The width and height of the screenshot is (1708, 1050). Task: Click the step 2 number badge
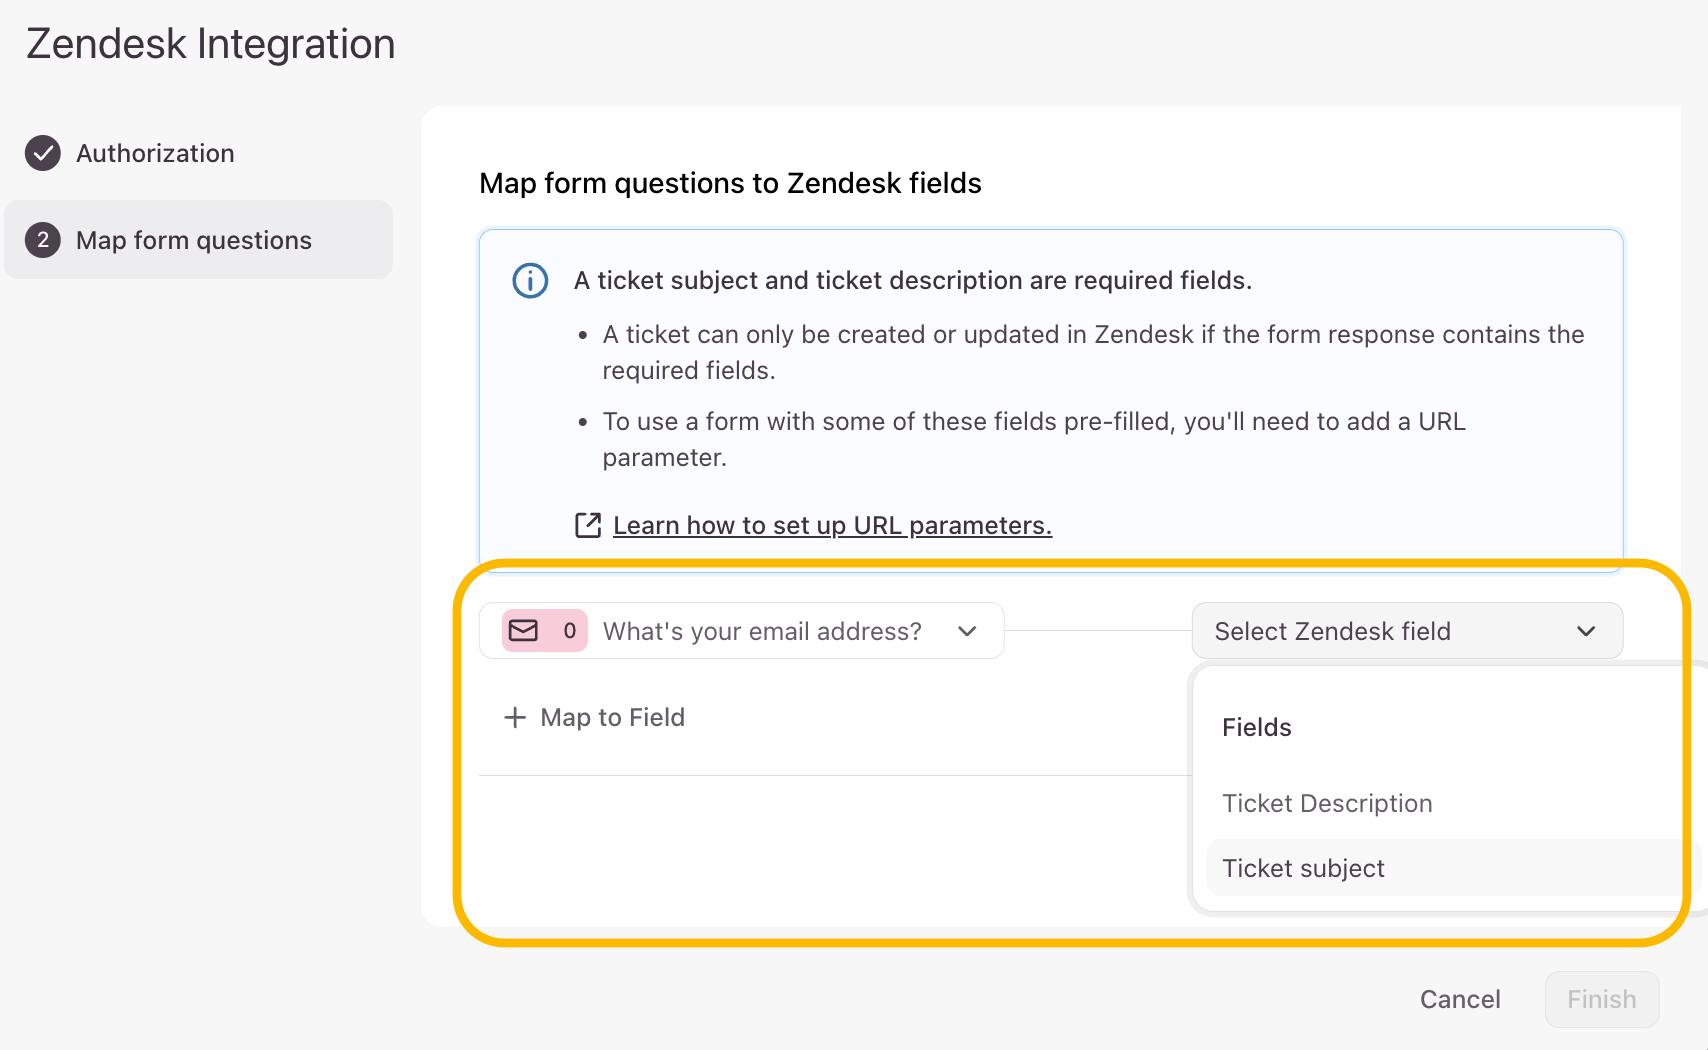pyautogui.click(x=43, y=240)
